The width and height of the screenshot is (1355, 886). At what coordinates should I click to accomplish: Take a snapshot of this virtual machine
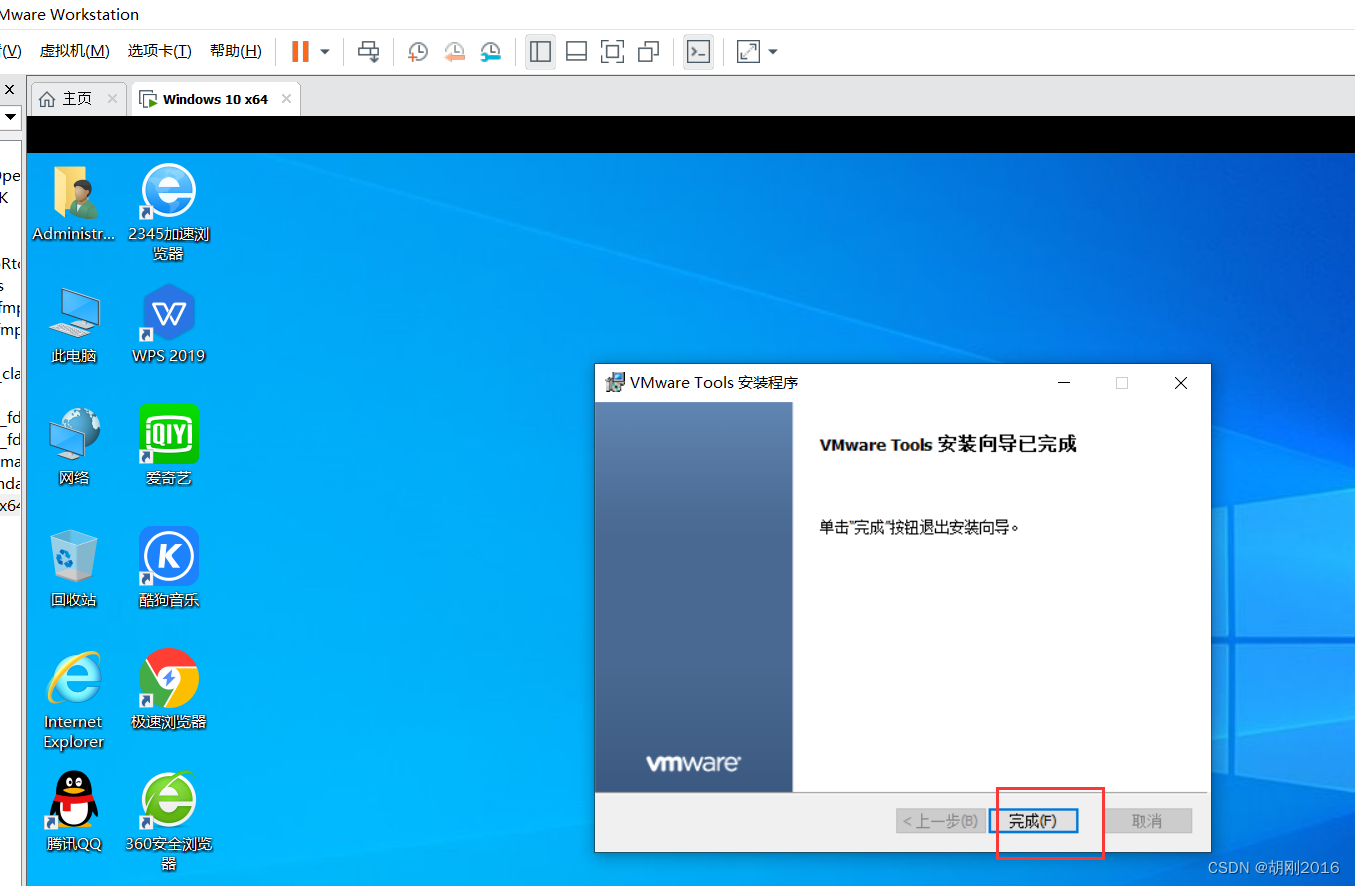(418, 51)
